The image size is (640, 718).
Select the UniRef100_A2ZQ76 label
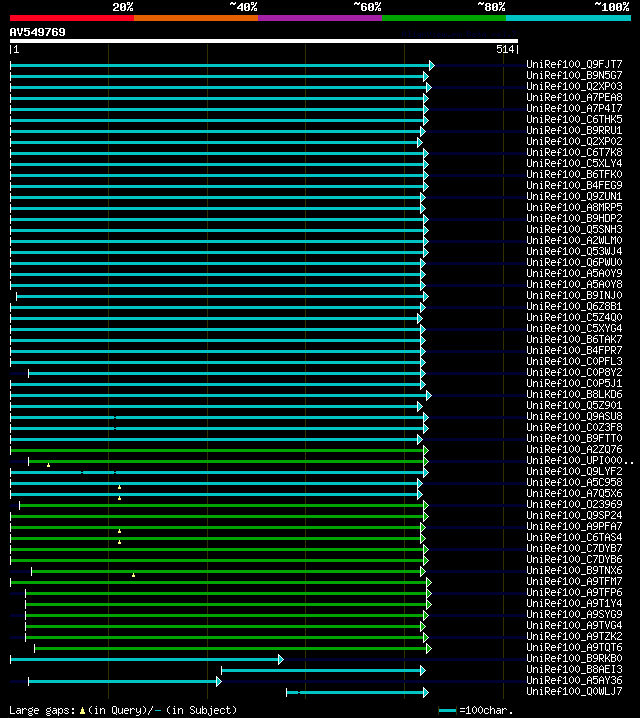tap(574, 449)
